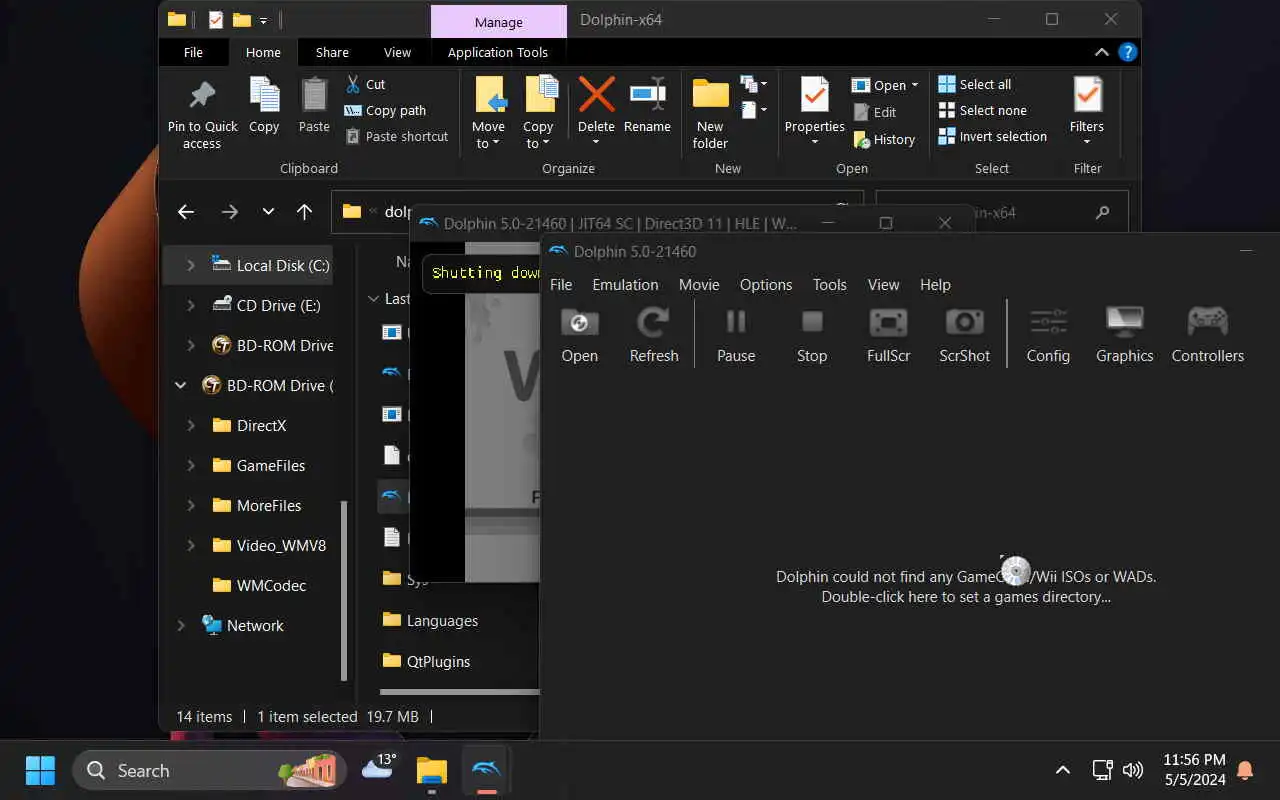Click Edit in Open group

[x=875, y=112]
